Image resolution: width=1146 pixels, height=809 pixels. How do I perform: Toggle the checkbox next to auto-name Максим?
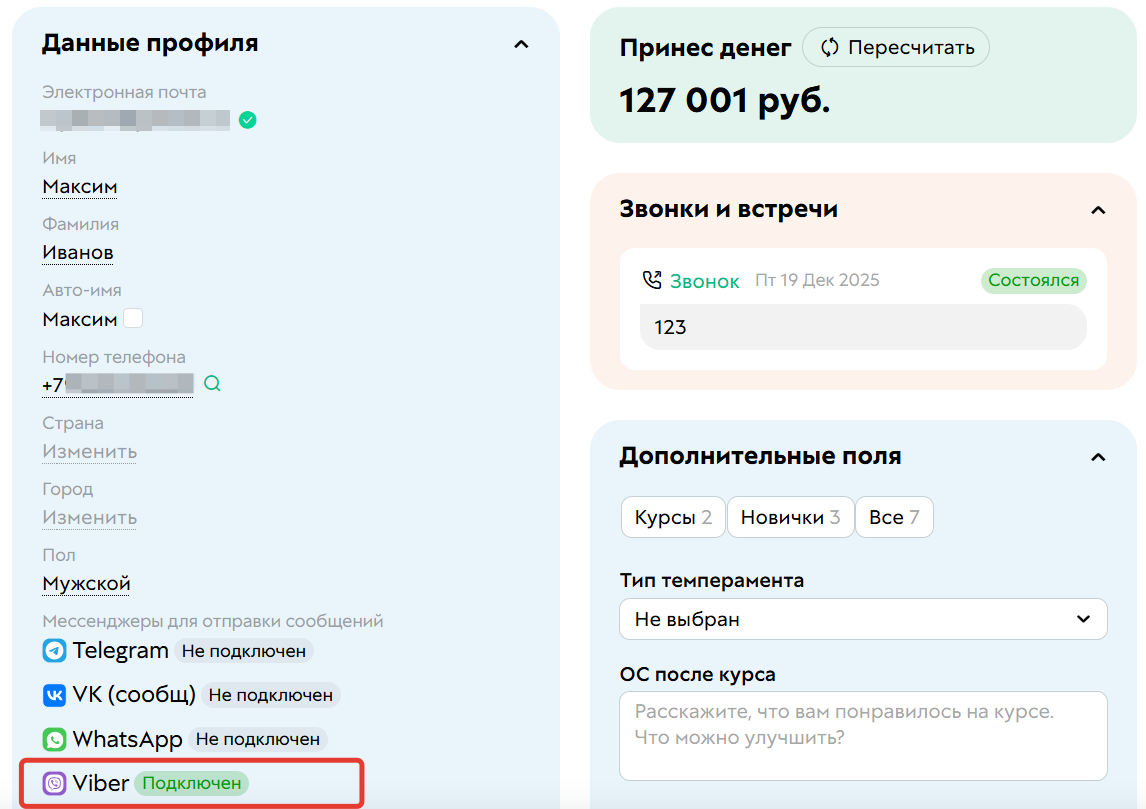click(x=132, y=316)
